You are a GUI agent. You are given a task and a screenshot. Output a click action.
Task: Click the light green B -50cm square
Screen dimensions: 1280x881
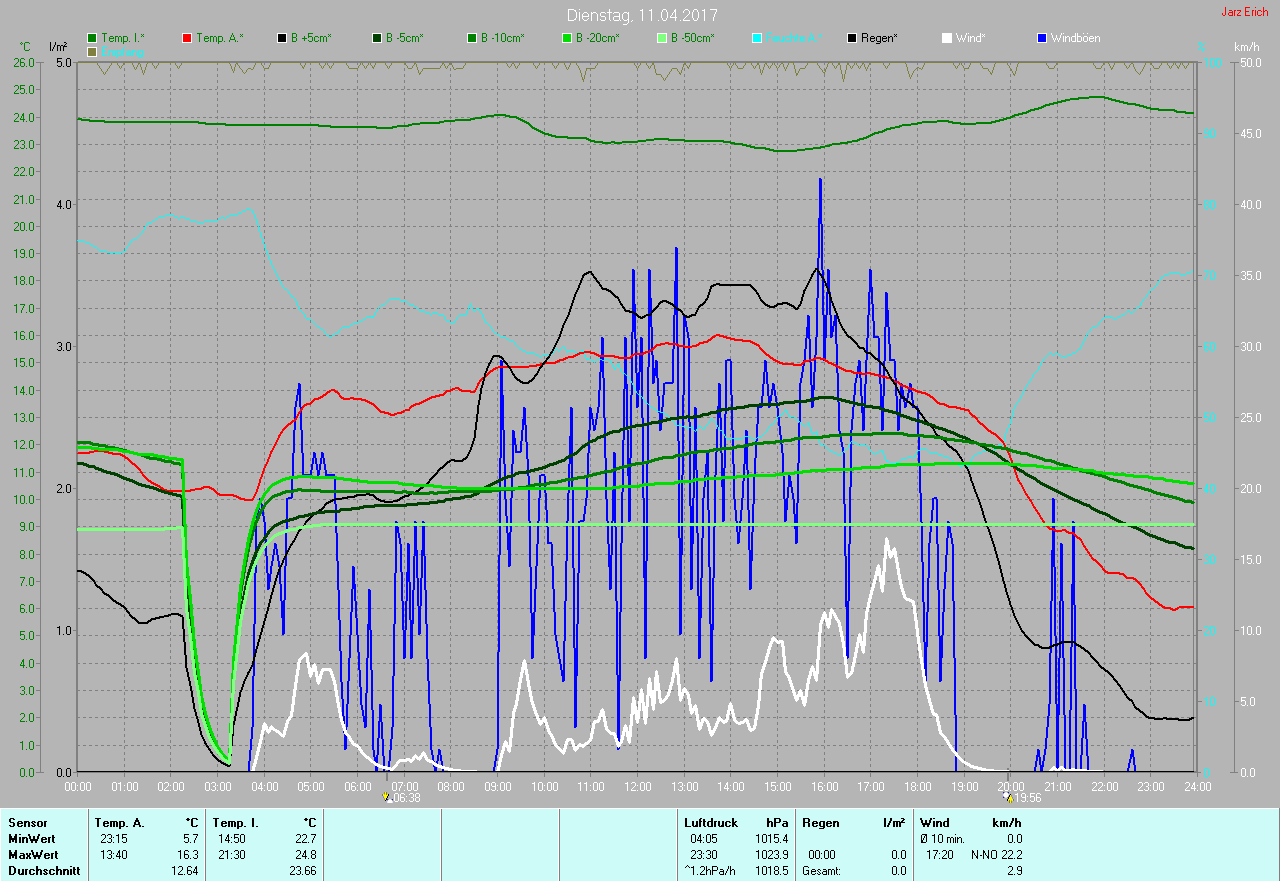661,38
